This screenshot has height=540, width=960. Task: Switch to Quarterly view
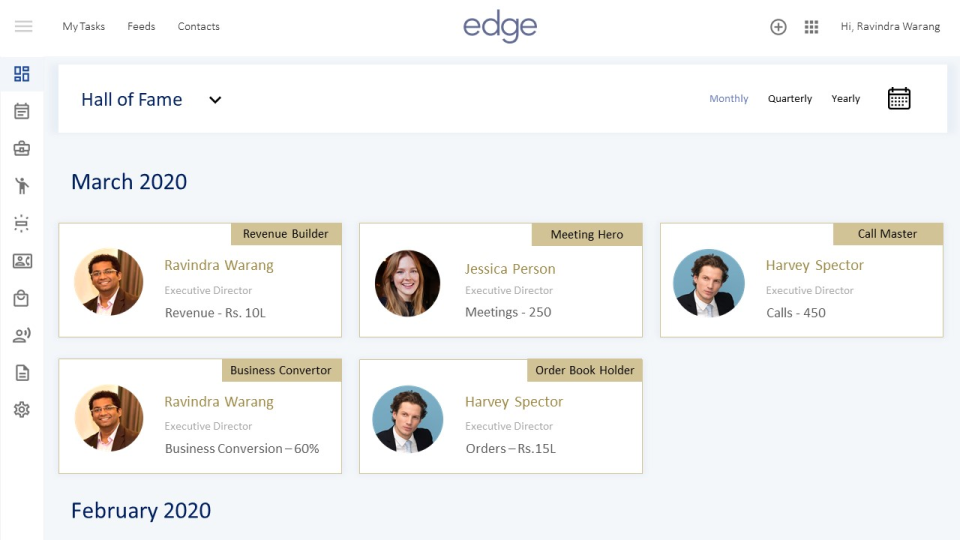click(x=790, y=99)
